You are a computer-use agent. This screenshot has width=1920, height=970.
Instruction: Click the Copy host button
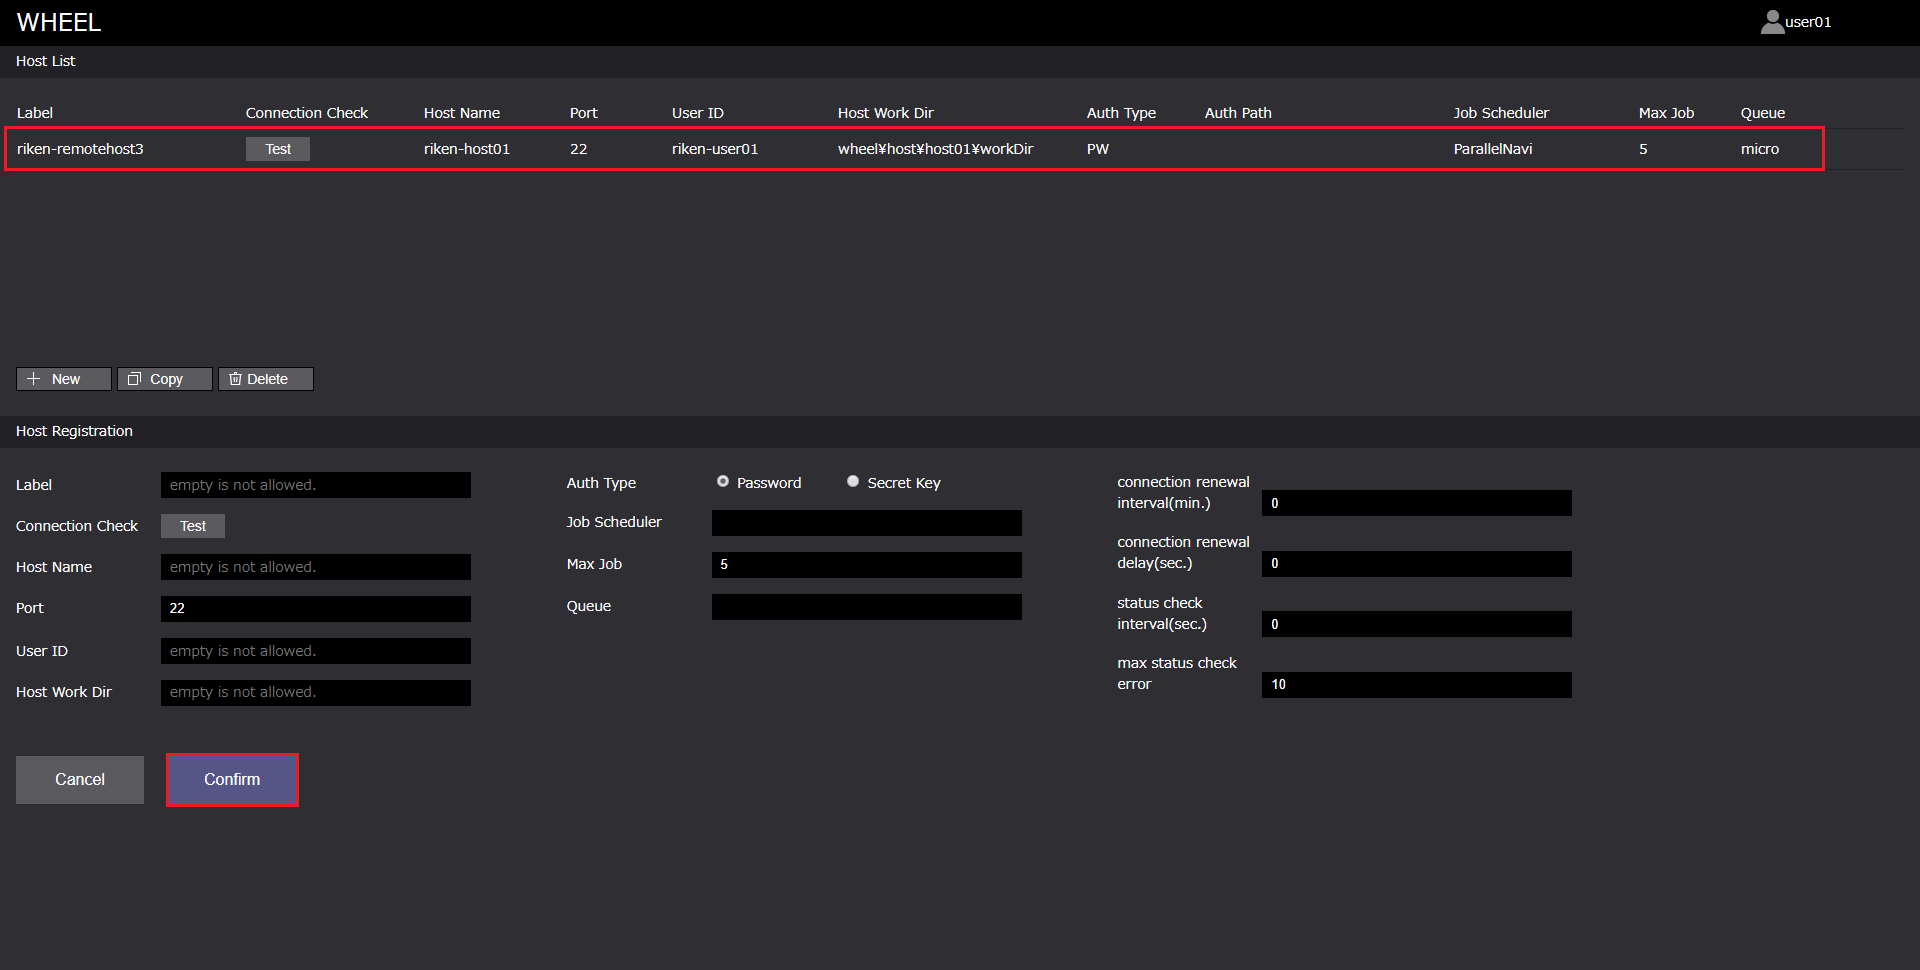coord(165,379)
